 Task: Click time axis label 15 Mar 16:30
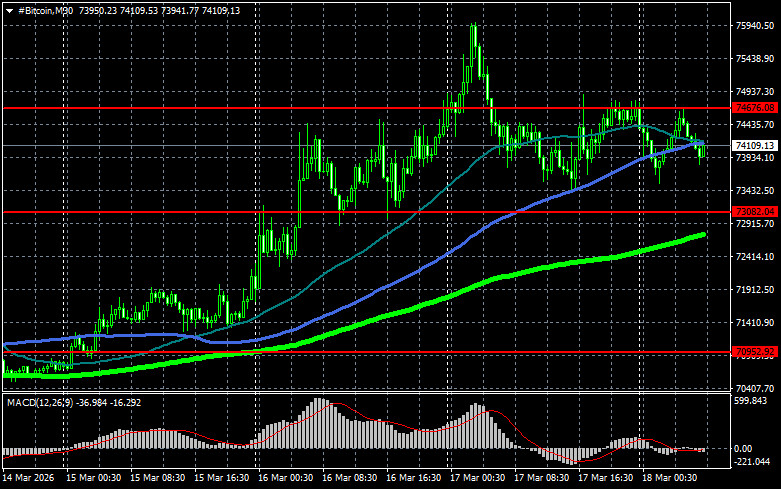click(222, 478)
